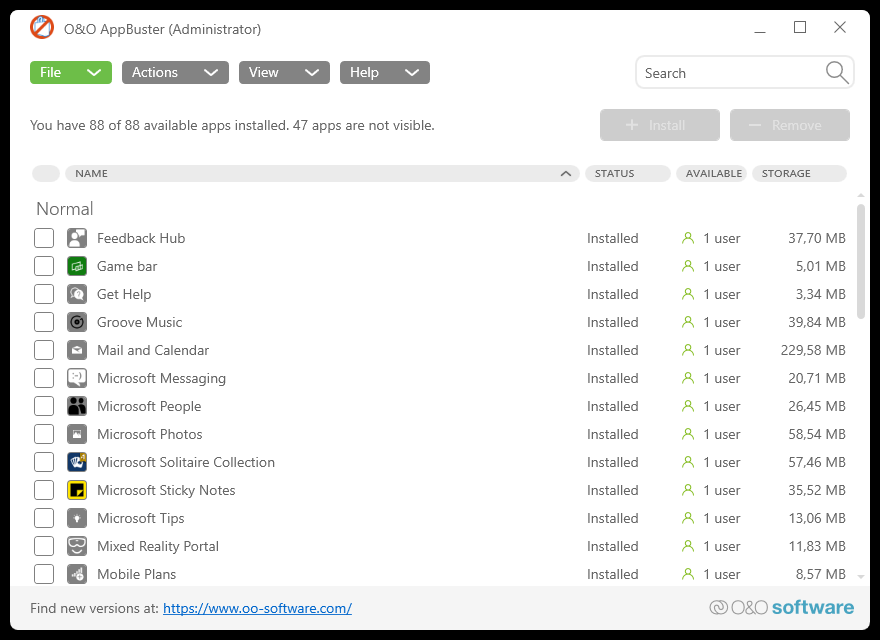Open the Help dropdown menu
This screenshot has width=880, height=640.
click(384, 72)
